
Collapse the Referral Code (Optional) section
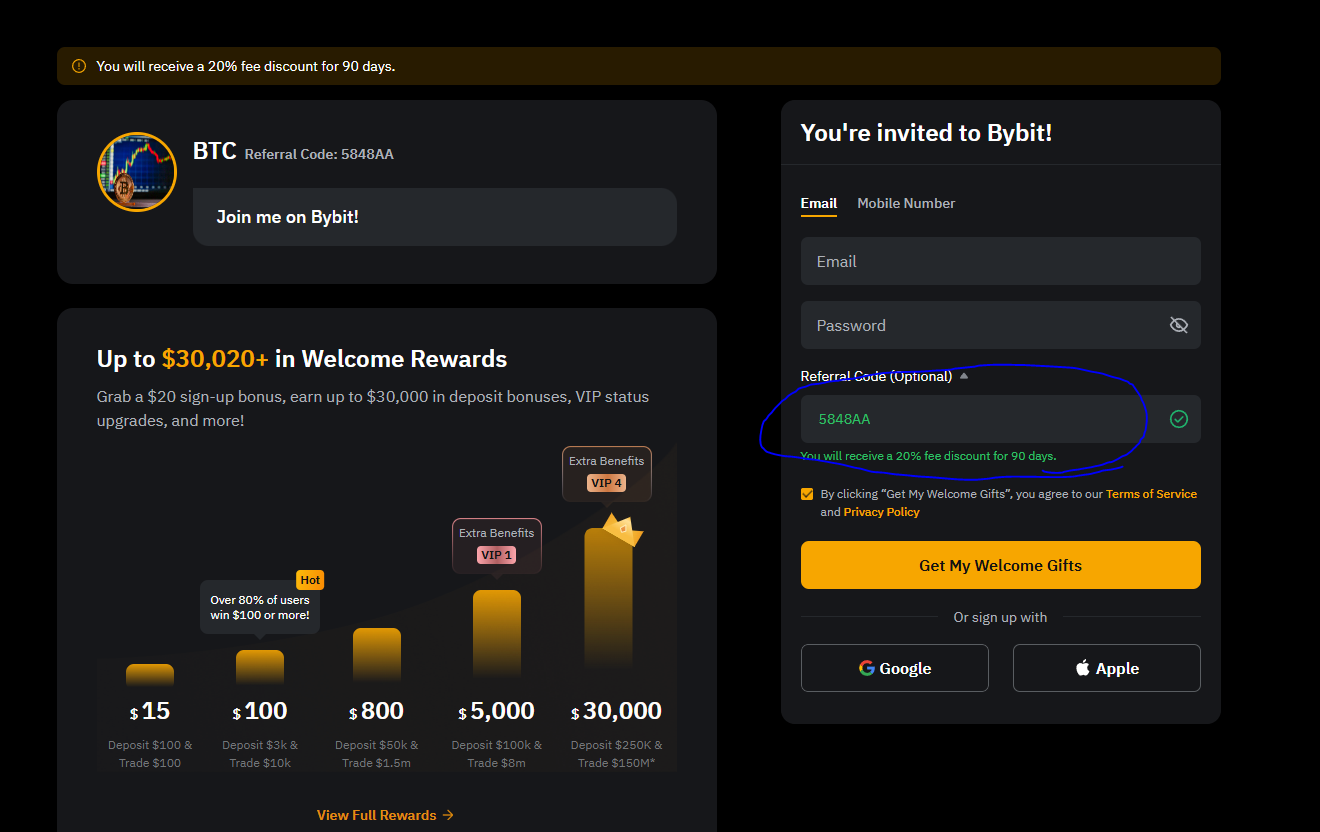coord(964,377)
